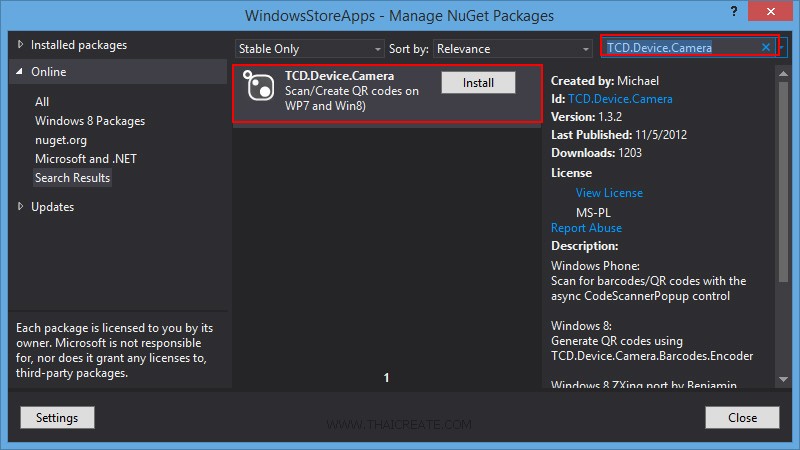Select Windows 8 Packages source
Image resolution: width=800 pixels, height=450 pixels.
click(x=90, y=121)
